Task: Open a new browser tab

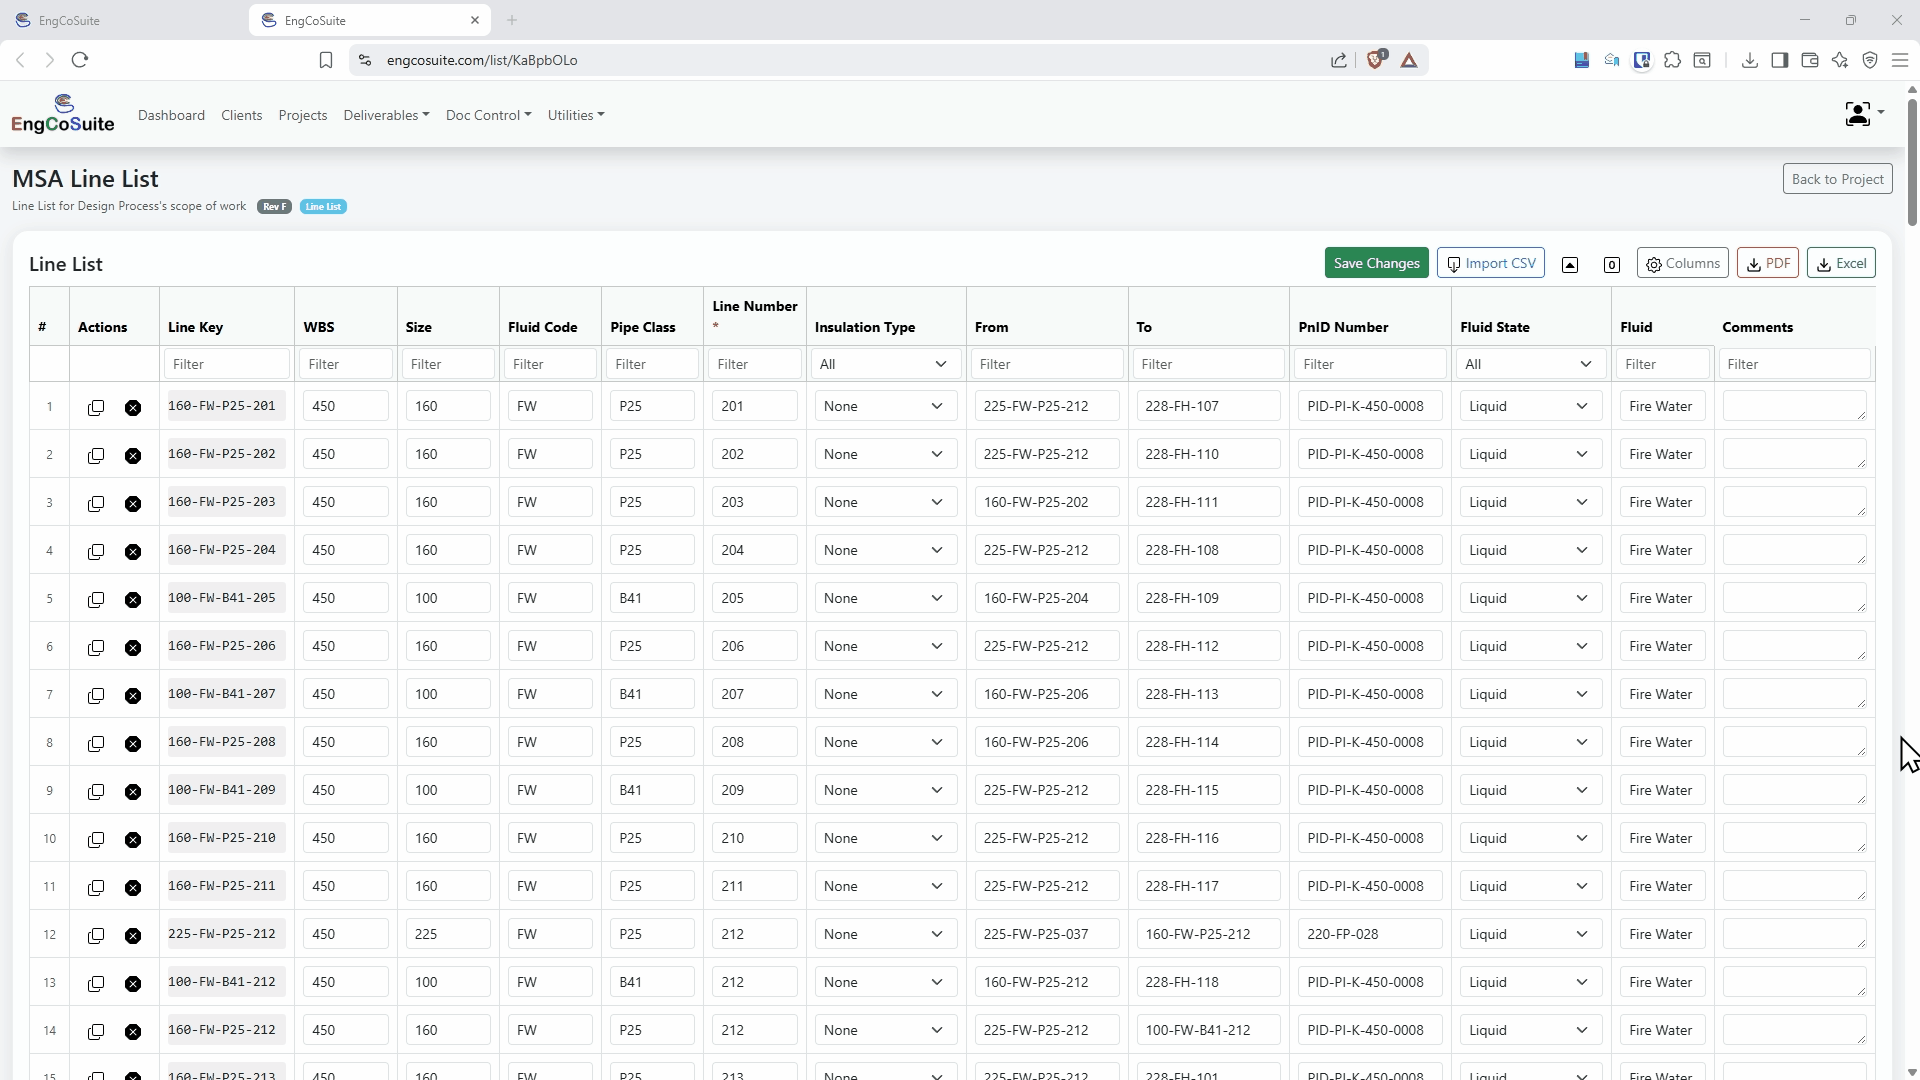Action: (512, 20)
